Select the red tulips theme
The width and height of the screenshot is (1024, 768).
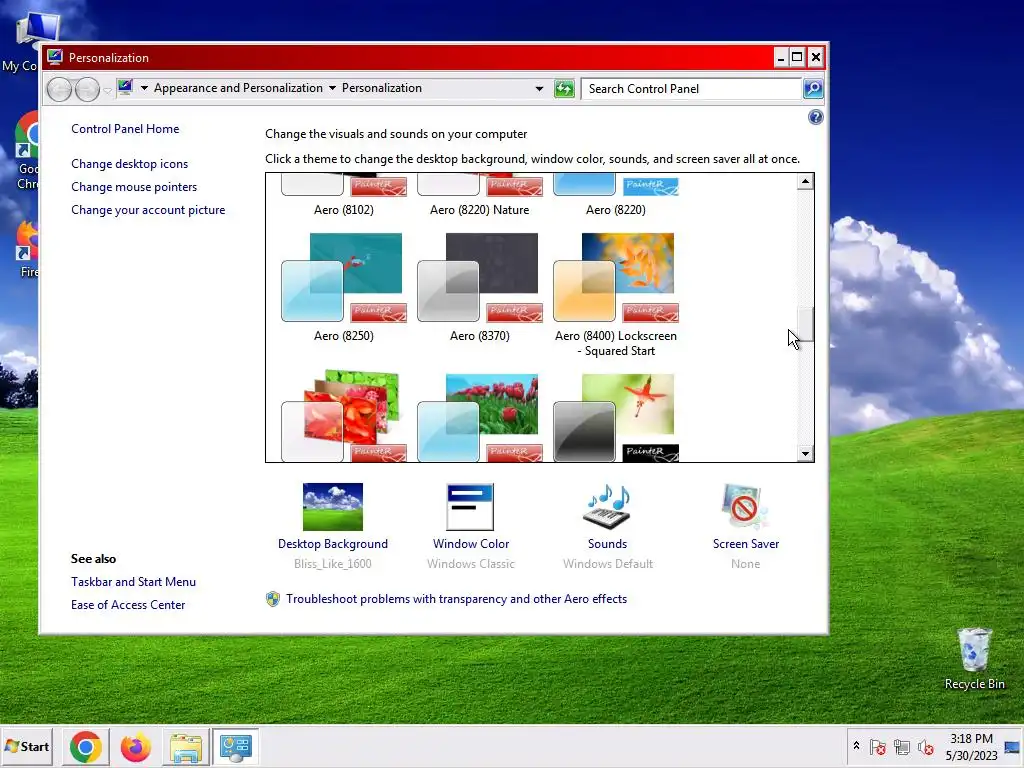tap(479, 417)
